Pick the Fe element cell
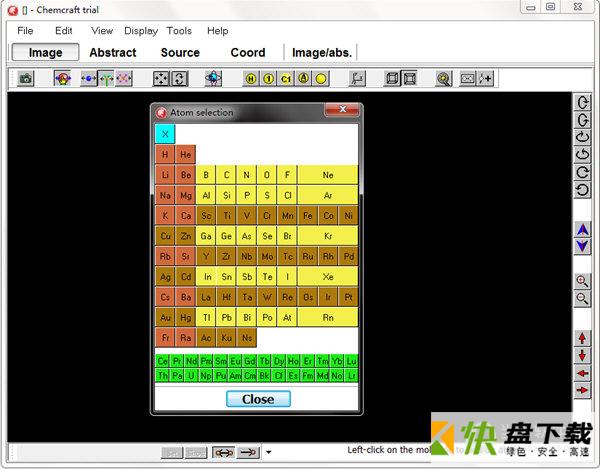600x469 pixels. (308, 216)
